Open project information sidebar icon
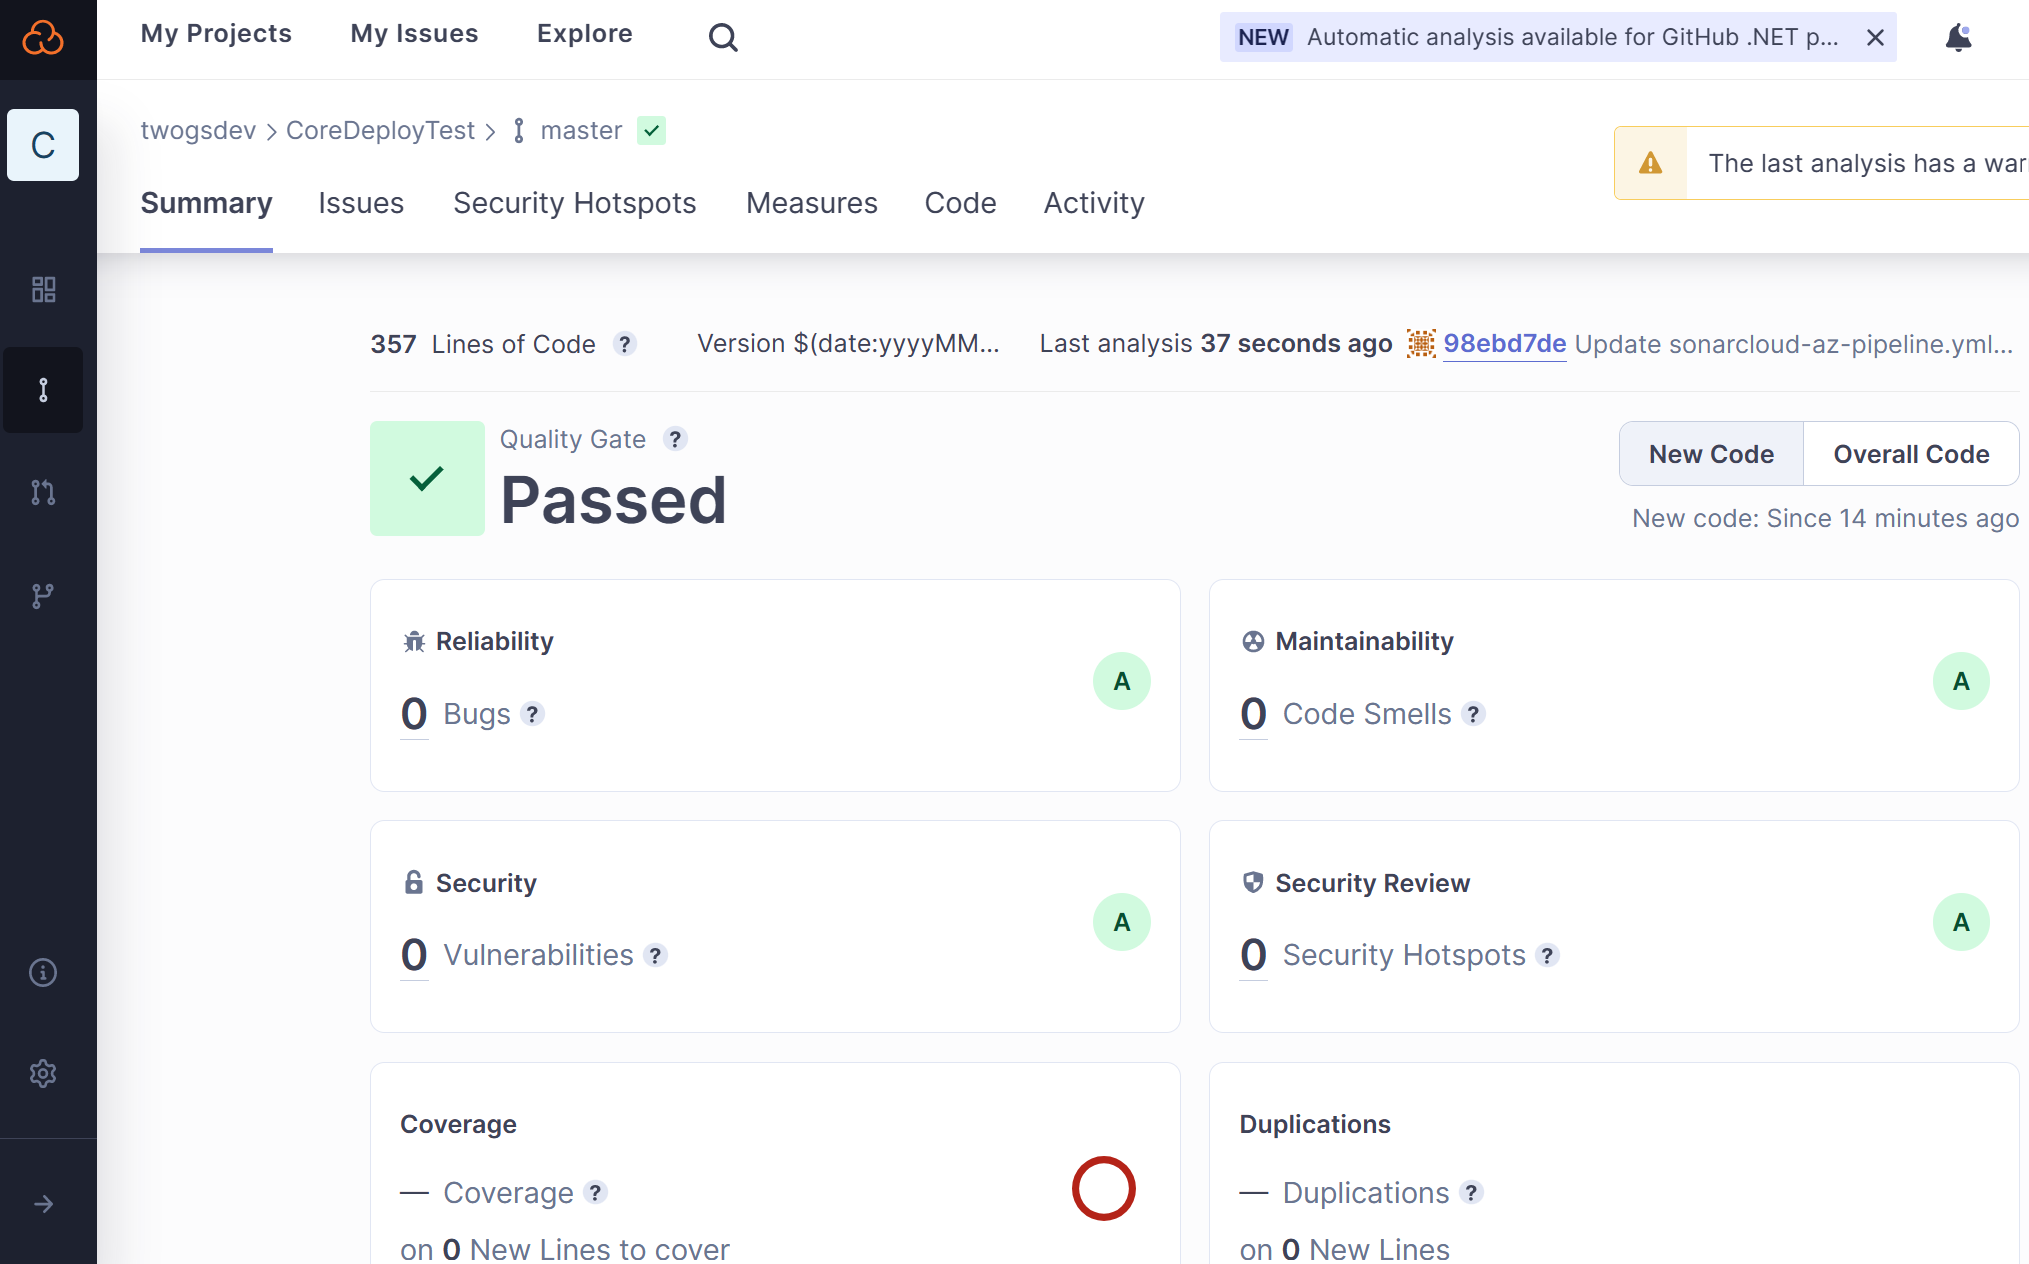2029x1264 pixels. coord(43,972)
